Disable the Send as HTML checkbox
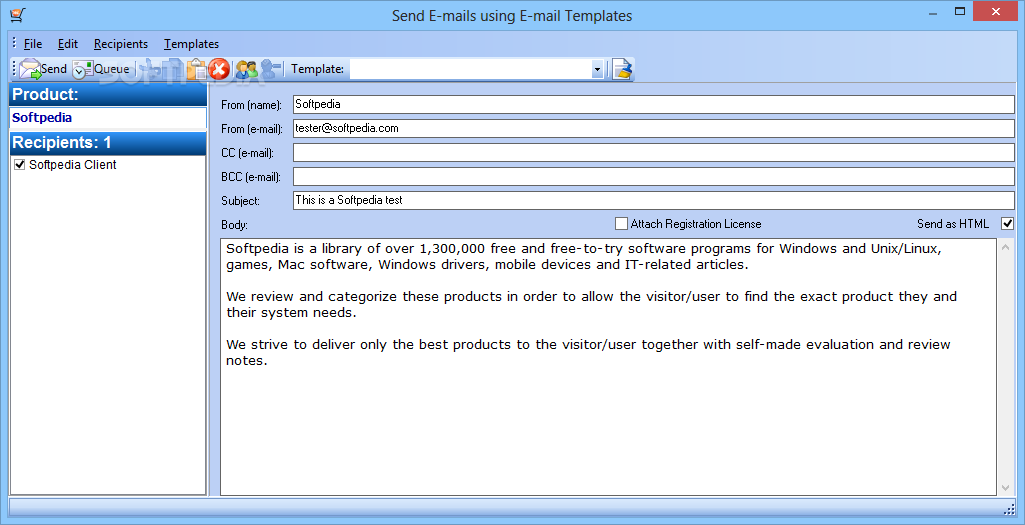Viewport: 1025px width, 525px height. pyautogui.click(x=1007, y=224)
